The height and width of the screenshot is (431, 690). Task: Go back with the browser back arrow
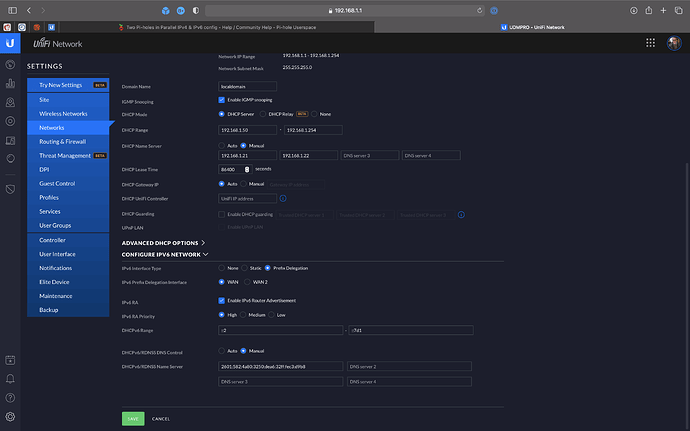[x=29, y=11]
